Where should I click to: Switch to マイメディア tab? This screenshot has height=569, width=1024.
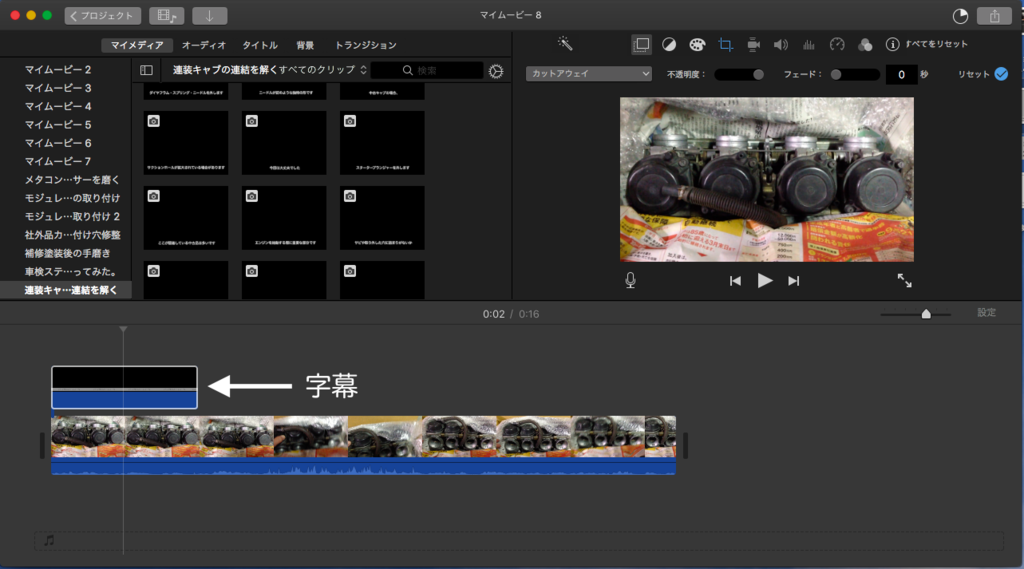(x=136, y=45)
